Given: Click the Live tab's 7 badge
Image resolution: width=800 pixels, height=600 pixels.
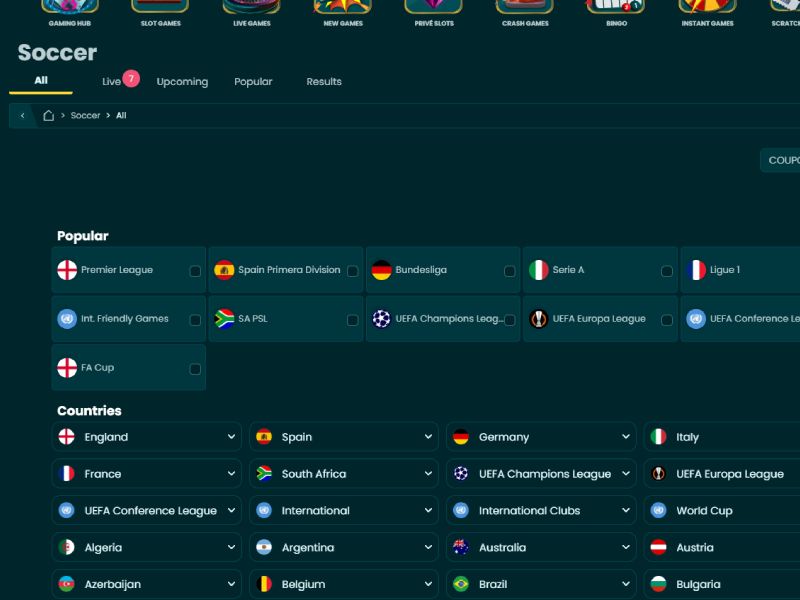Looking at the screenshot, I should (x=131, y=78).
